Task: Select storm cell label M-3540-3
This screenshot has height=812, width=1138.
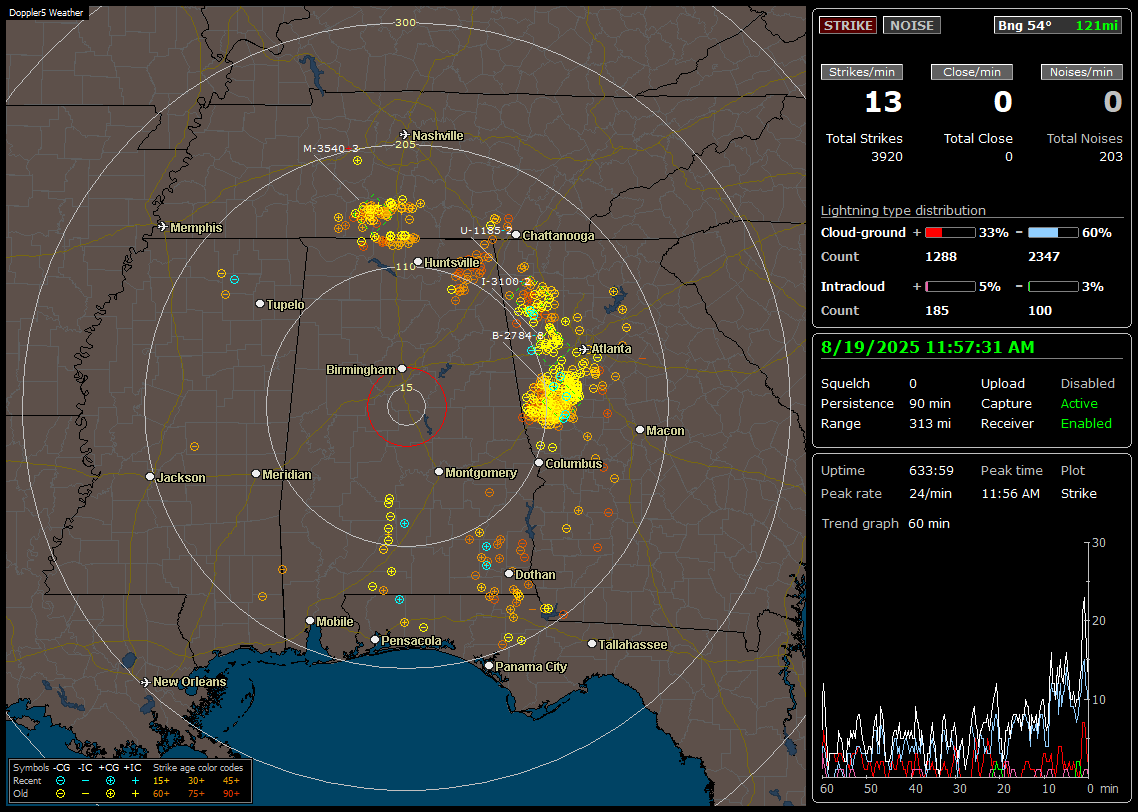Action: [331, 149]
